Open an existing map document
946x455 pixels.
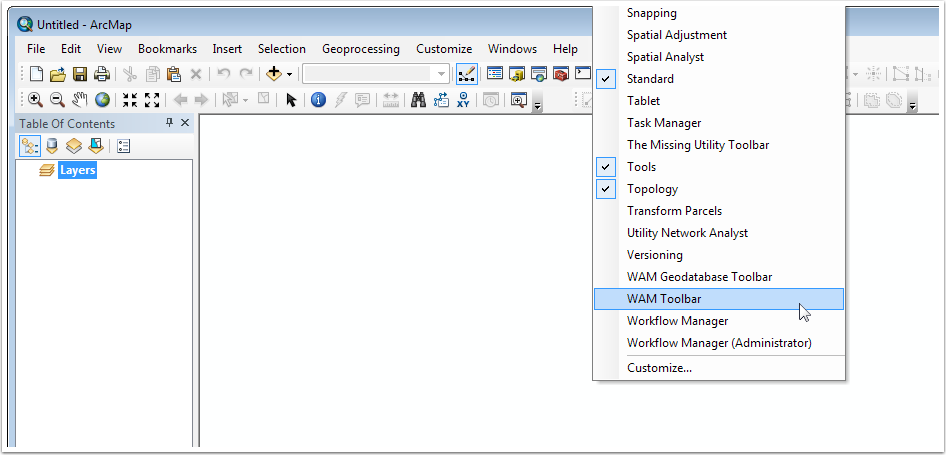(x=58, y=74)
